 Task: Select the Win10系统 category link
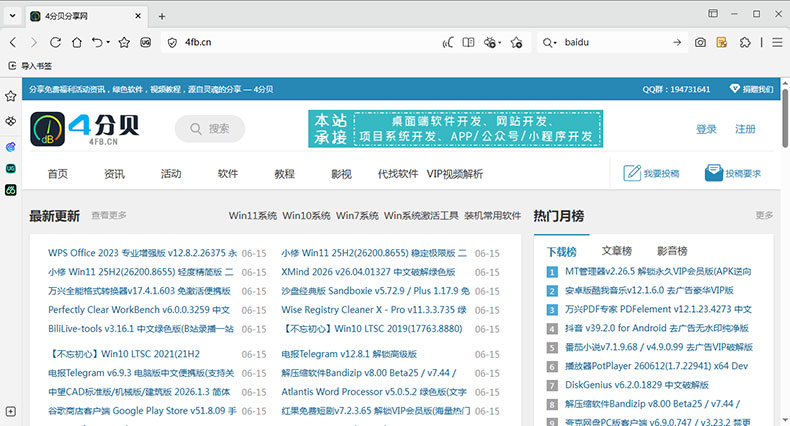(x=306, y=216)
